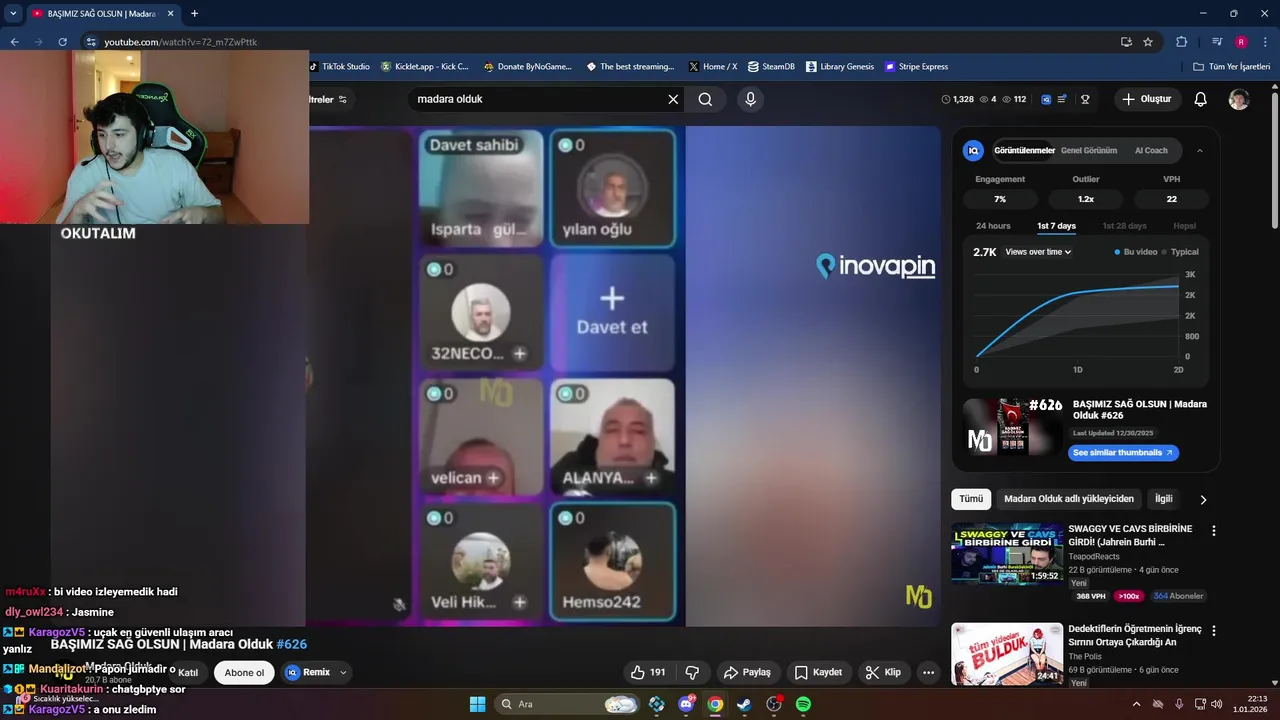Open the Windows Start menu
Image resolution: width=1280 pixels, height=720 pixels.
(477, 704)
